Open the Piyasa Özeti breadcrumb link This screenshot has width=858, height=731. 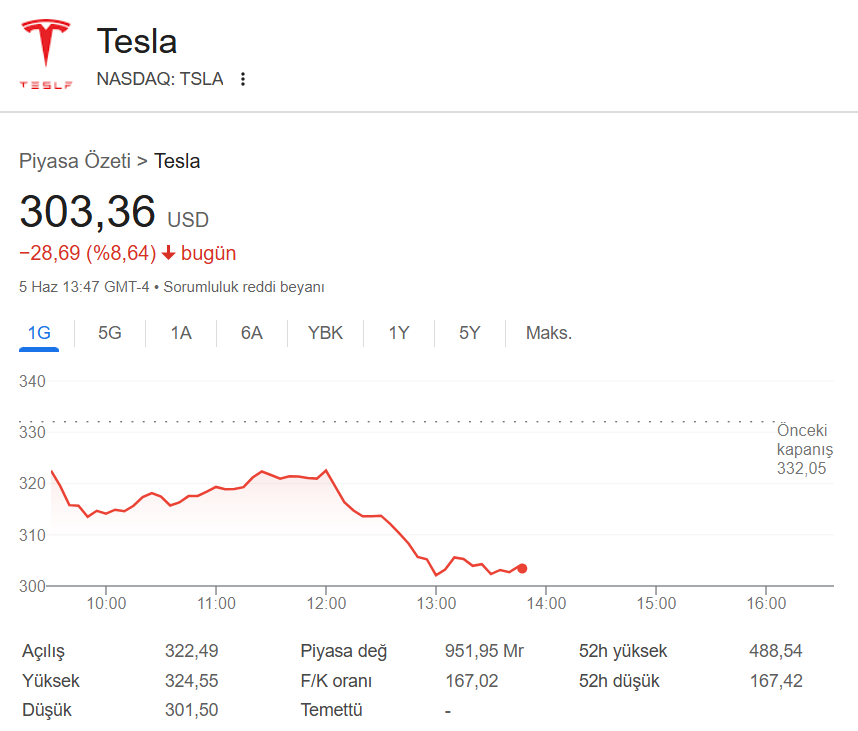75,161
